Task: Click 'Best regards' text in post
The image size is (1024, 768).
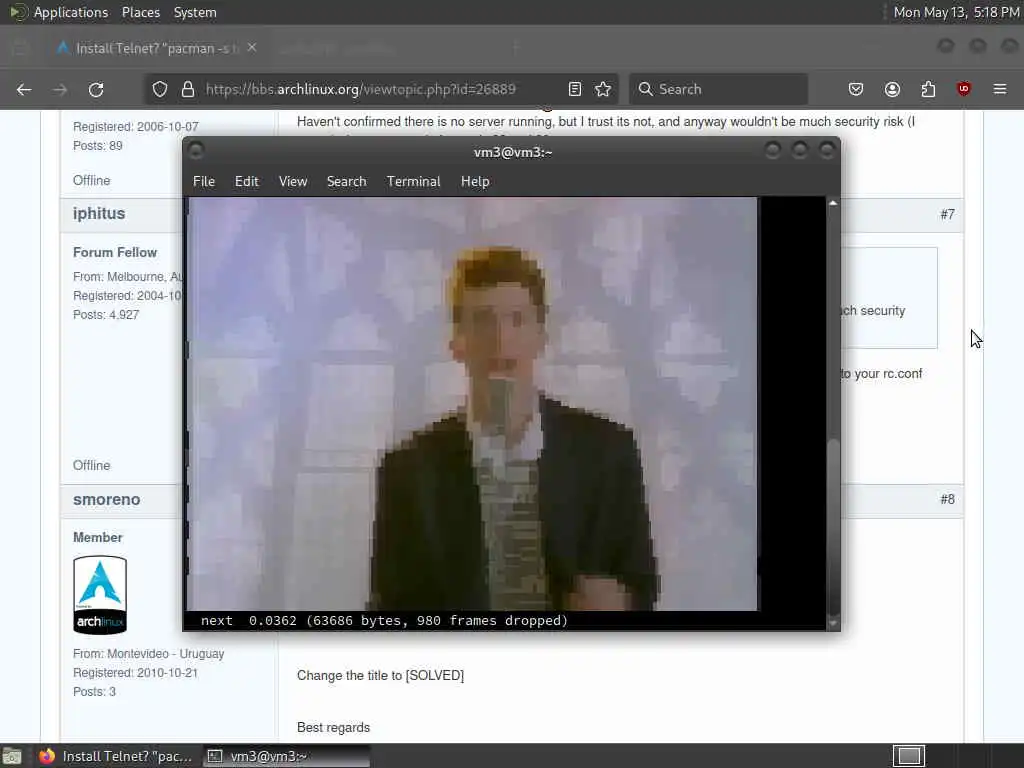Action: 334,728
